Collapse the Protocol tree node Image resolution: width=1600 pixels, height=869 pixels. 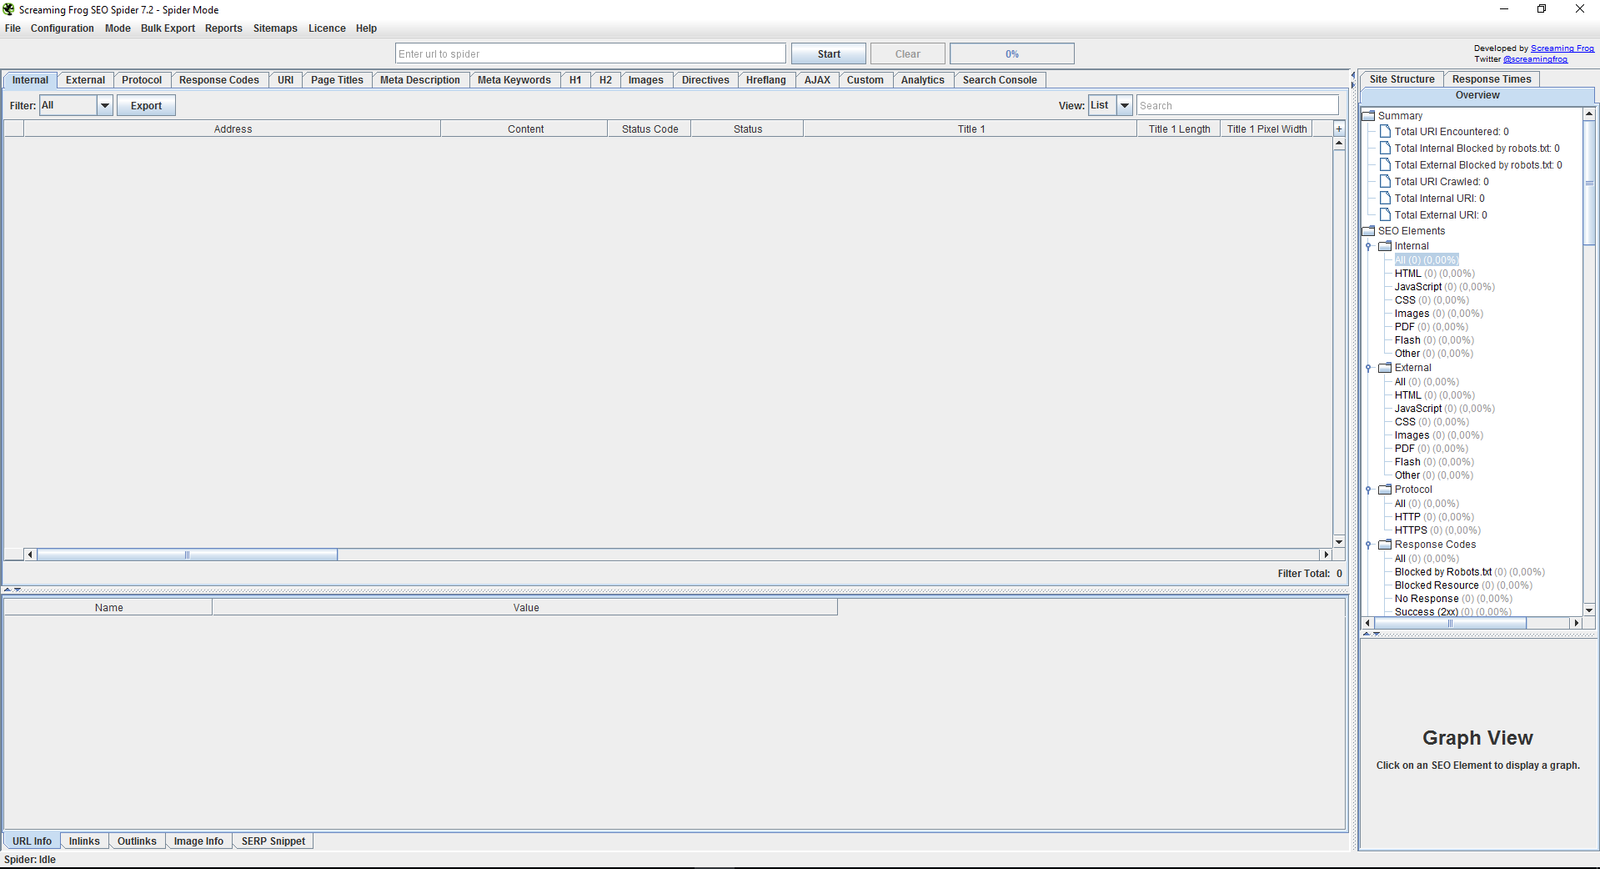tap(1369, 490)
